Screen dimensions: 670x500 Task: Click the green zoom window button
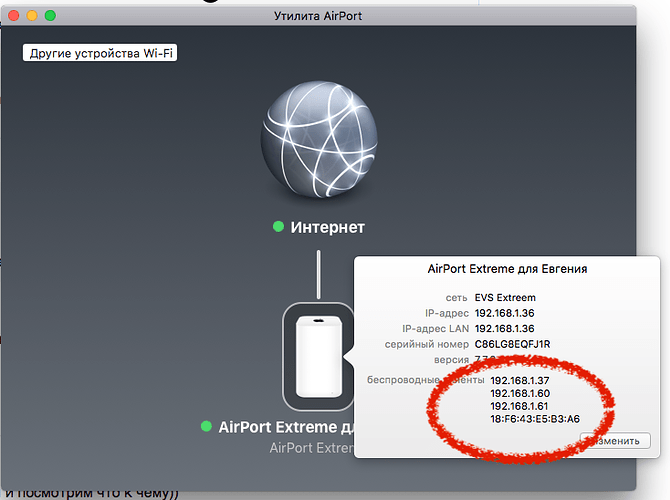coord(50,16)
